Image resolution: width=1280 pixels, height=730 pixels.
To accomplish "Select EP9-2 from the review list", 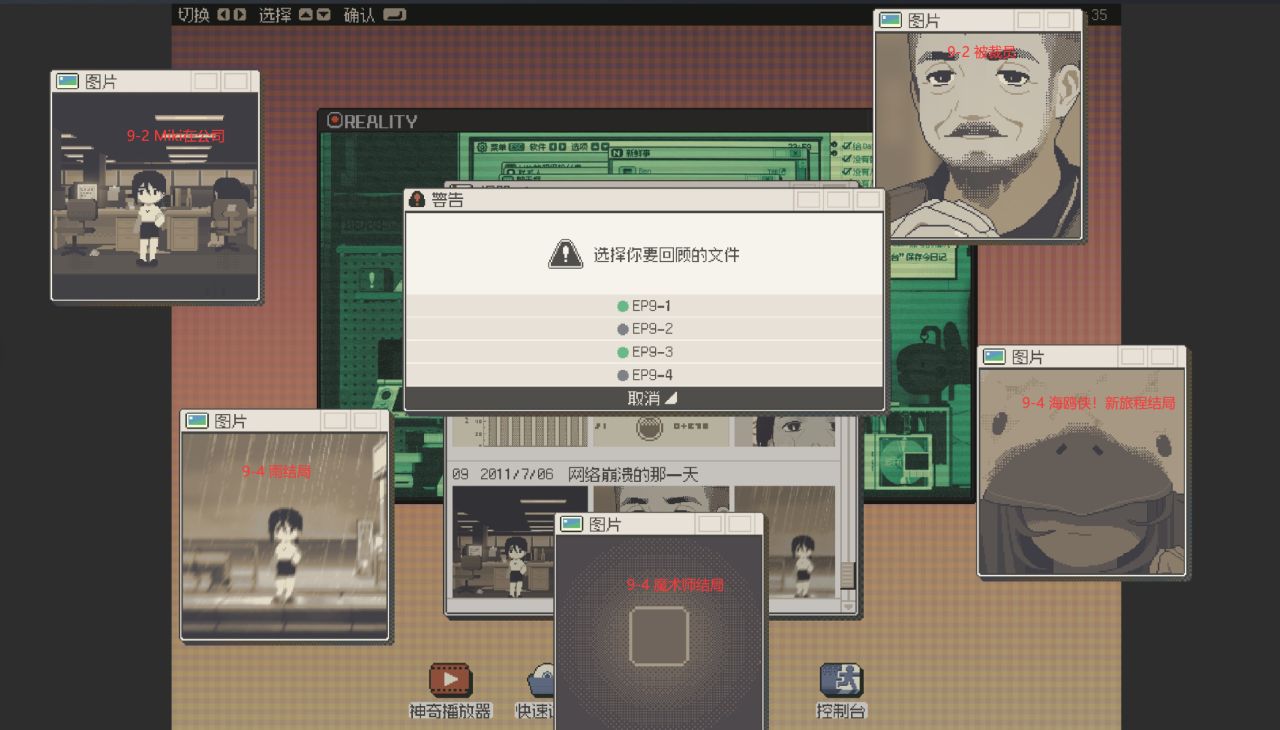I will tap(644, 329).
